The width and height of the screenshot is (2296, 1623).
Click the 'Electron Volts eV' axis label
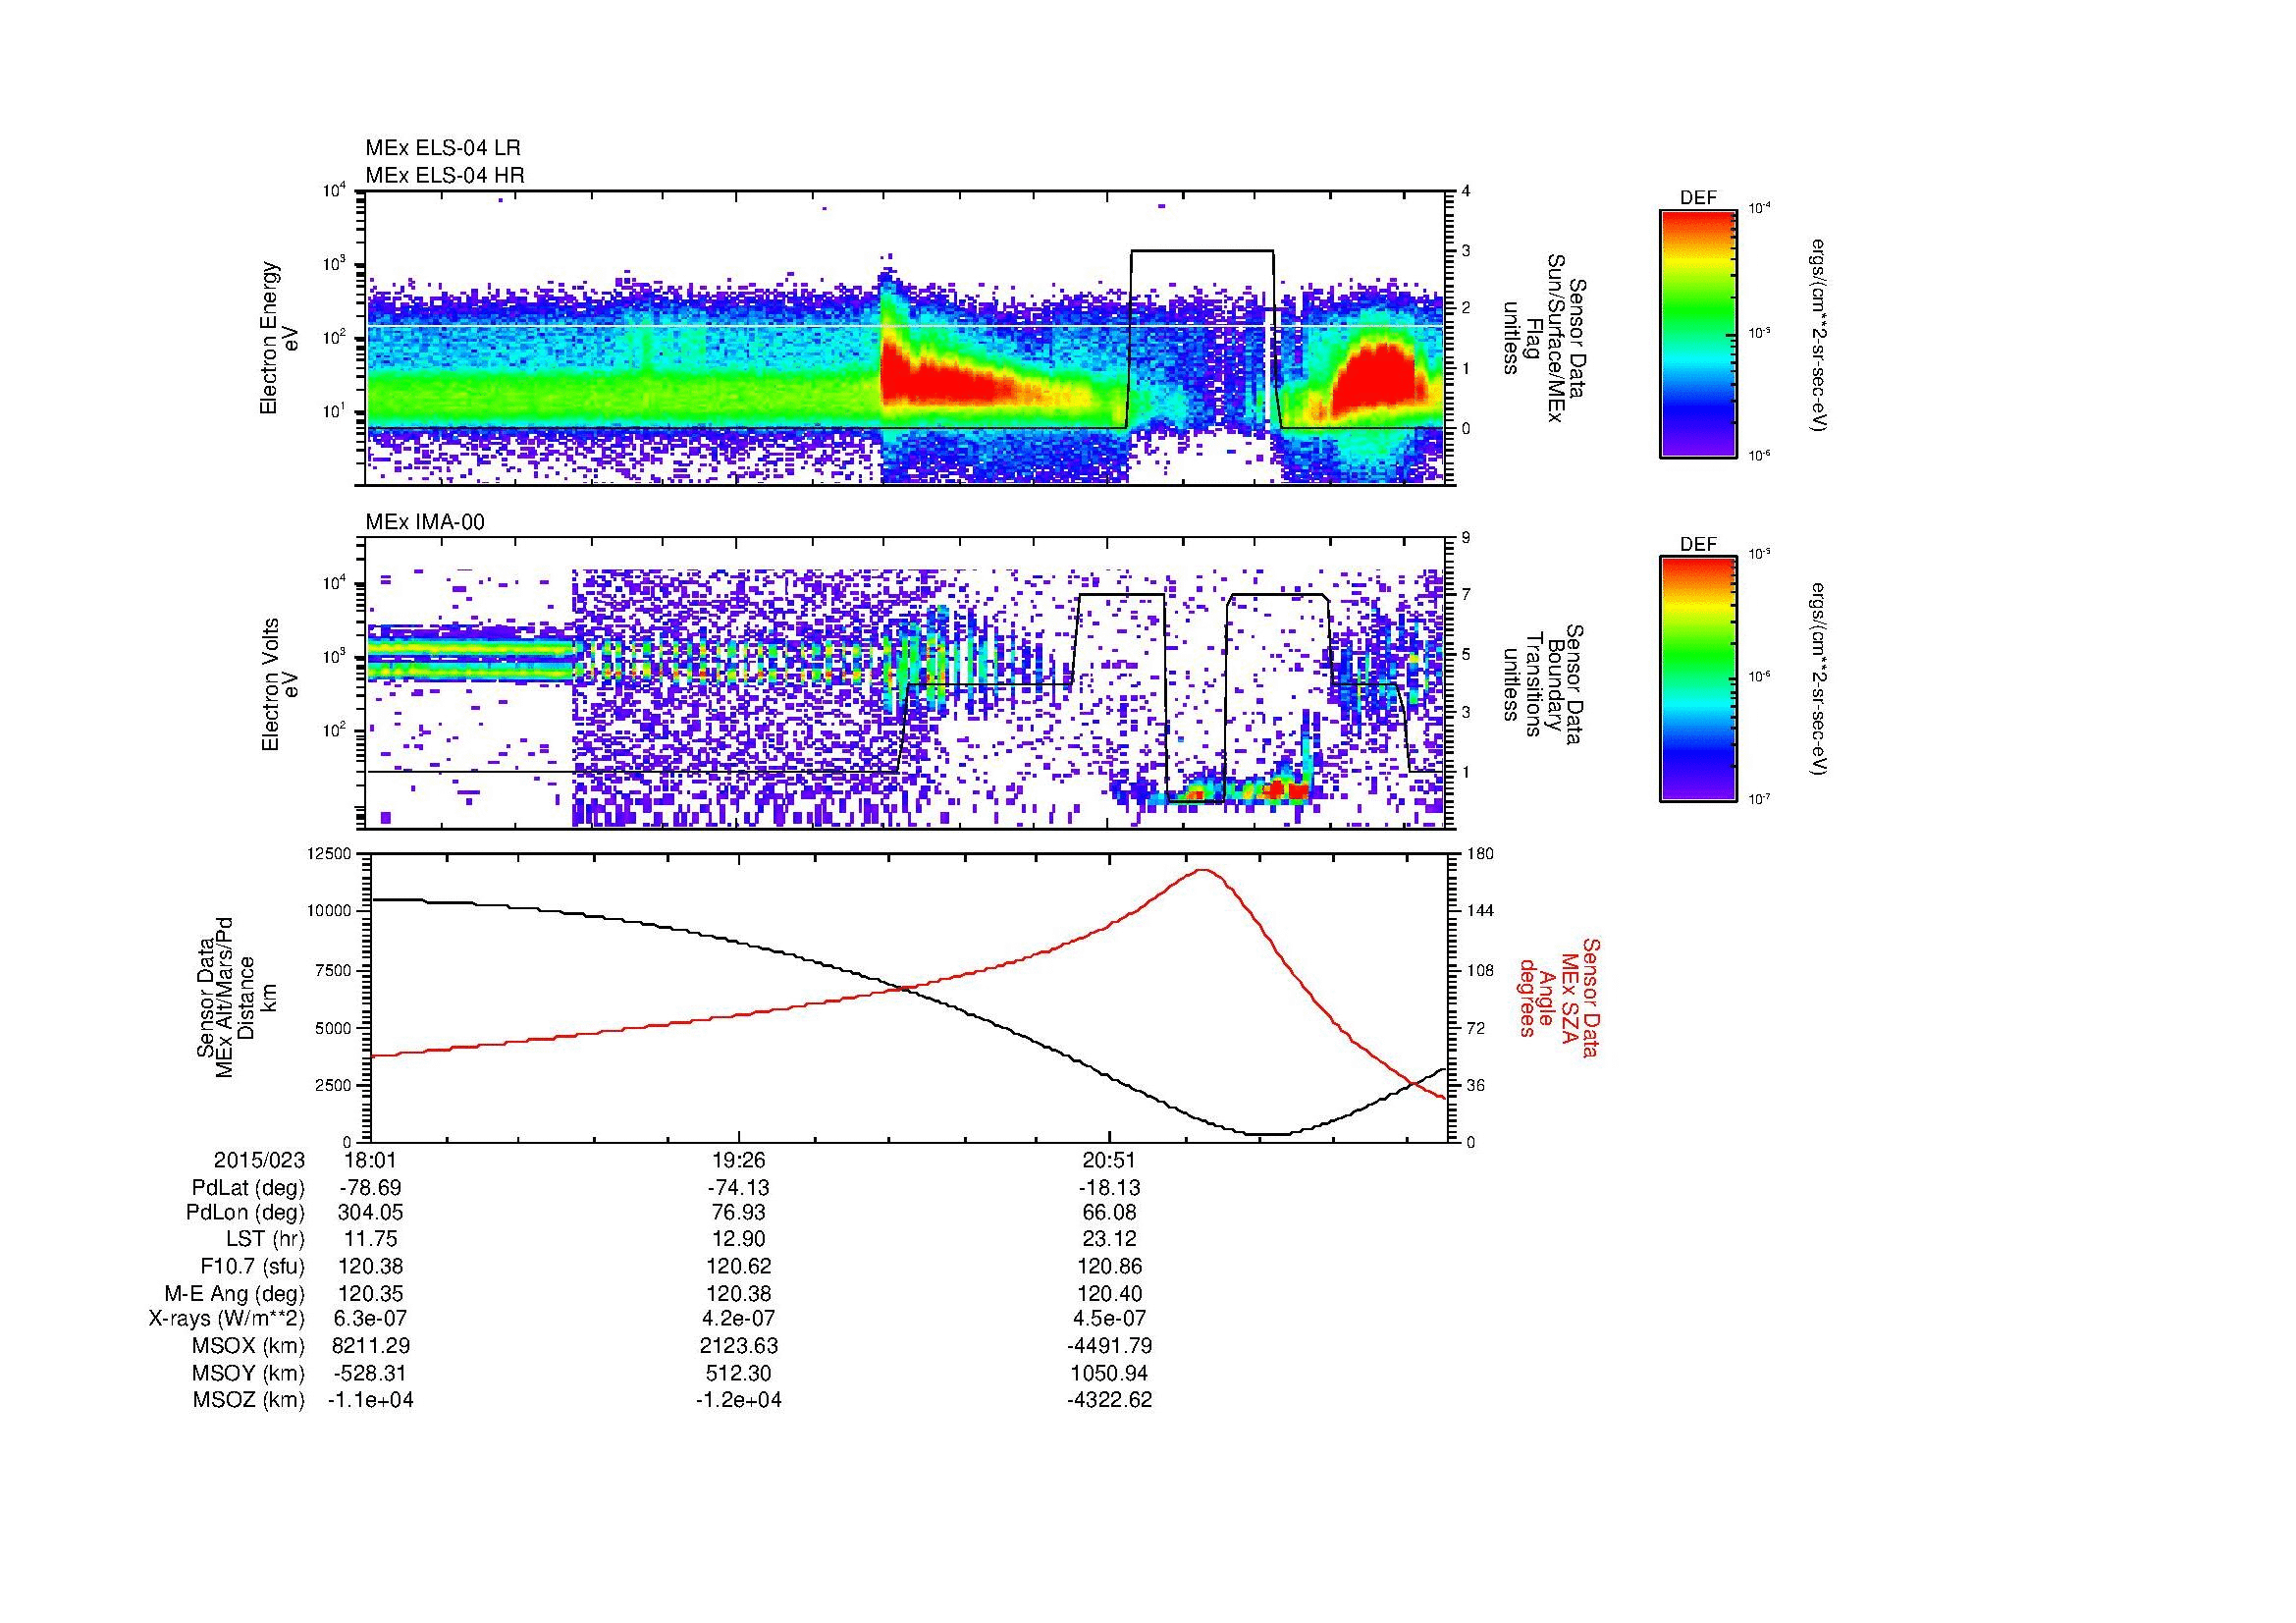click(279, 684)
